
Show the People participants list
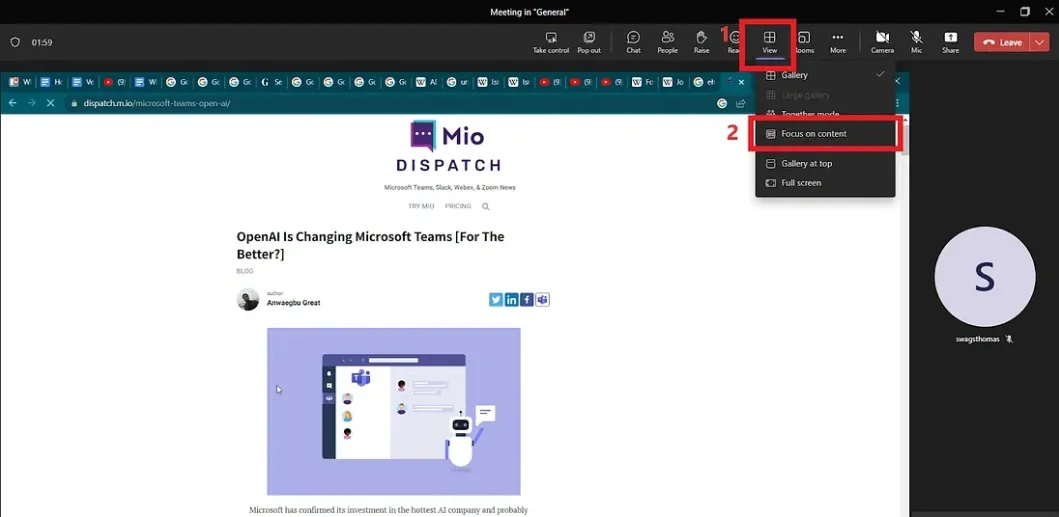[x=667, y=42]
